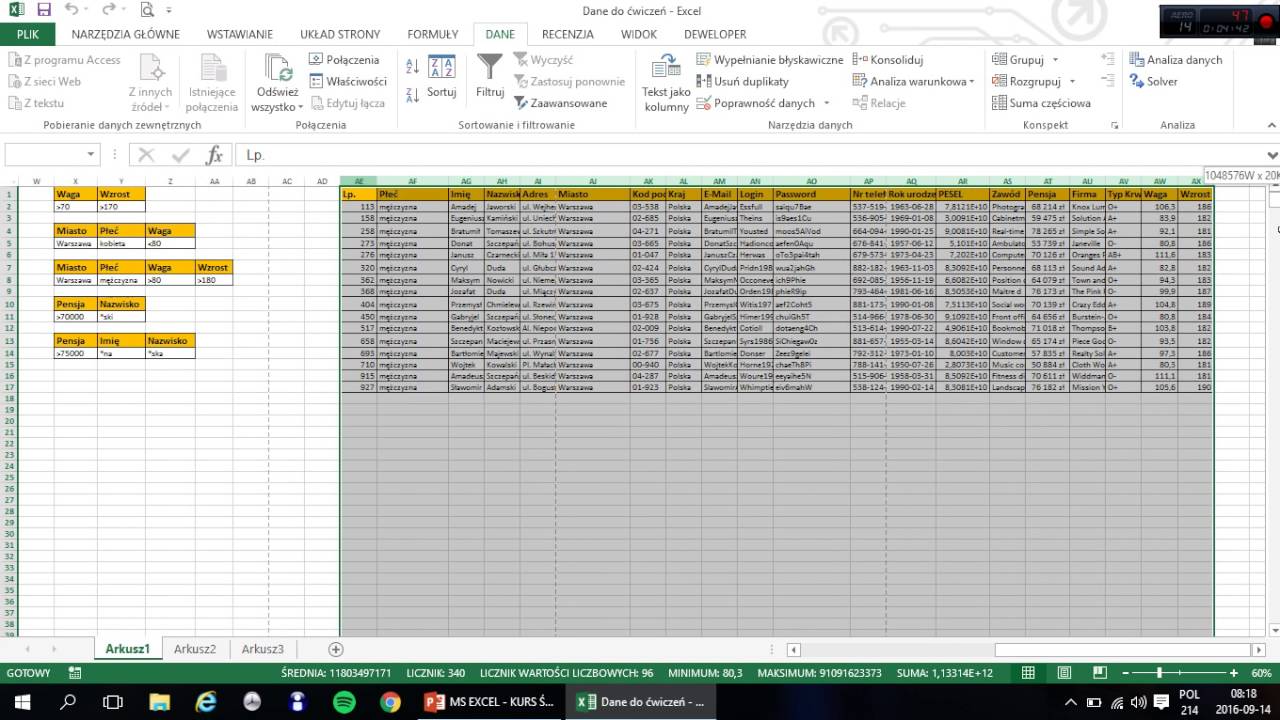Import data Z tekstu
This screenshot has width=1280, height=720.
coord(37,103)
